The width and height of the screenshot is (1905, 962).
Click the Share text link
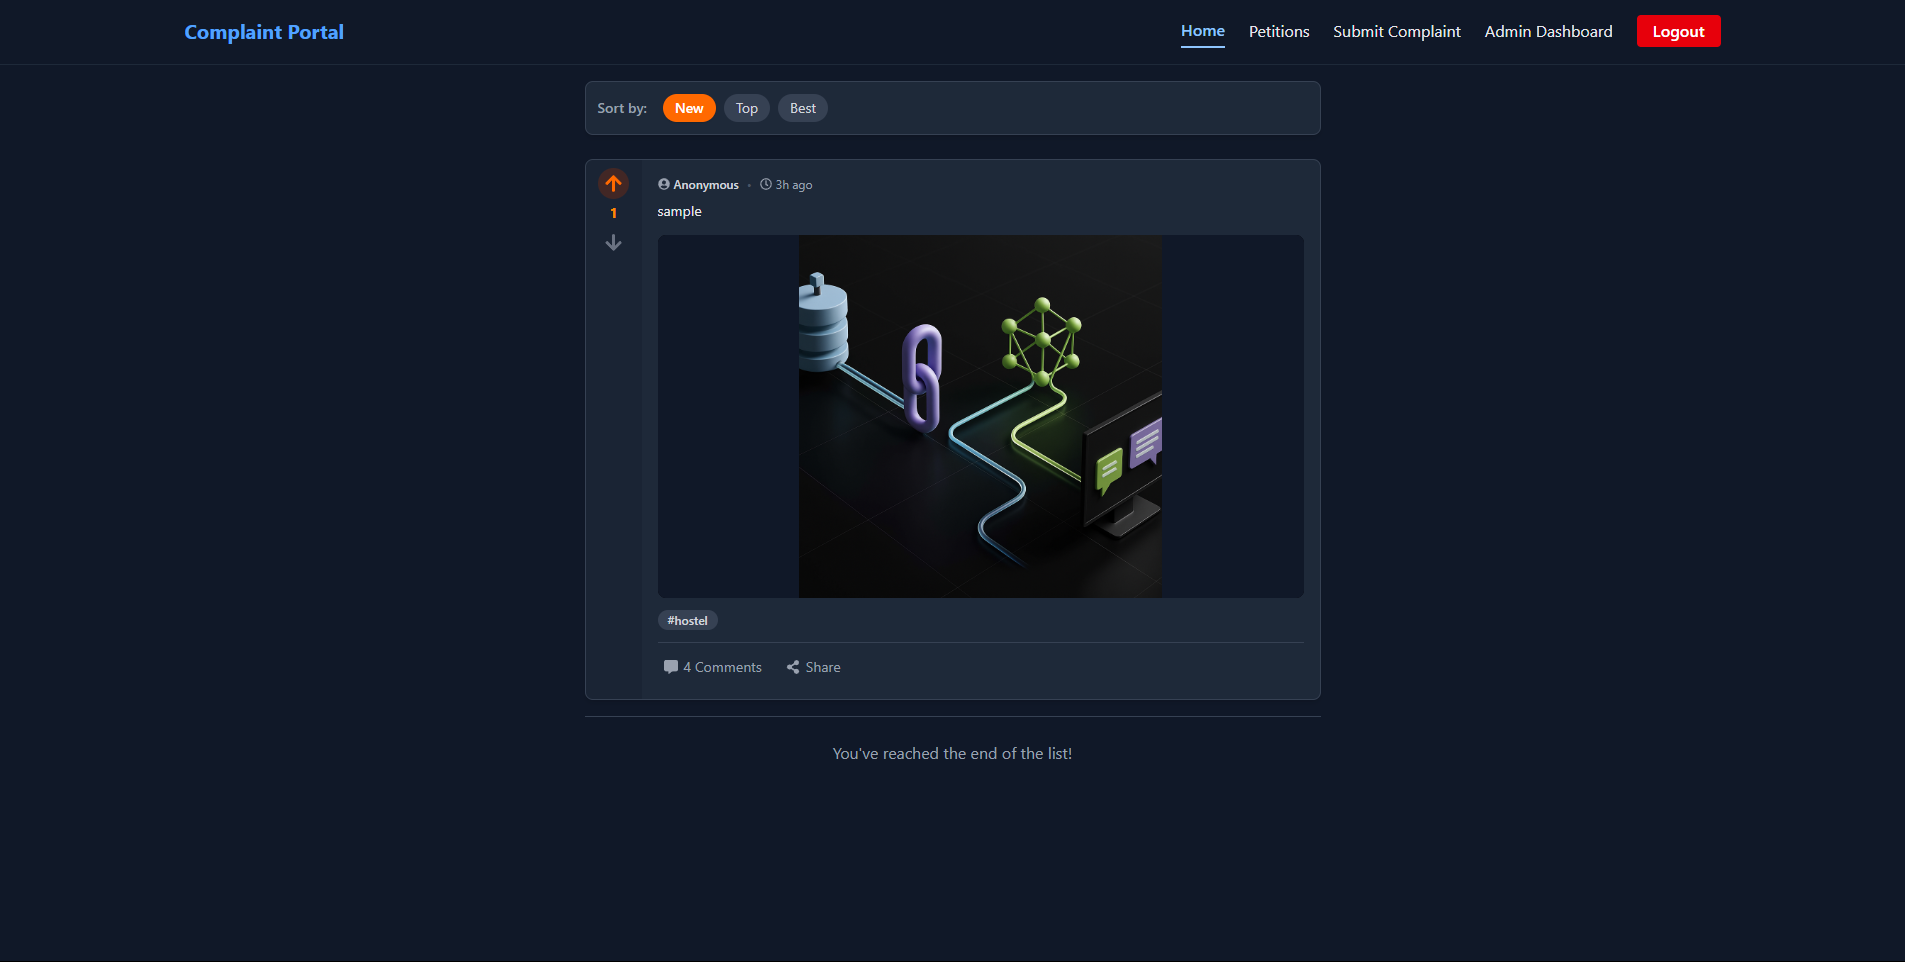pos(823,667)
